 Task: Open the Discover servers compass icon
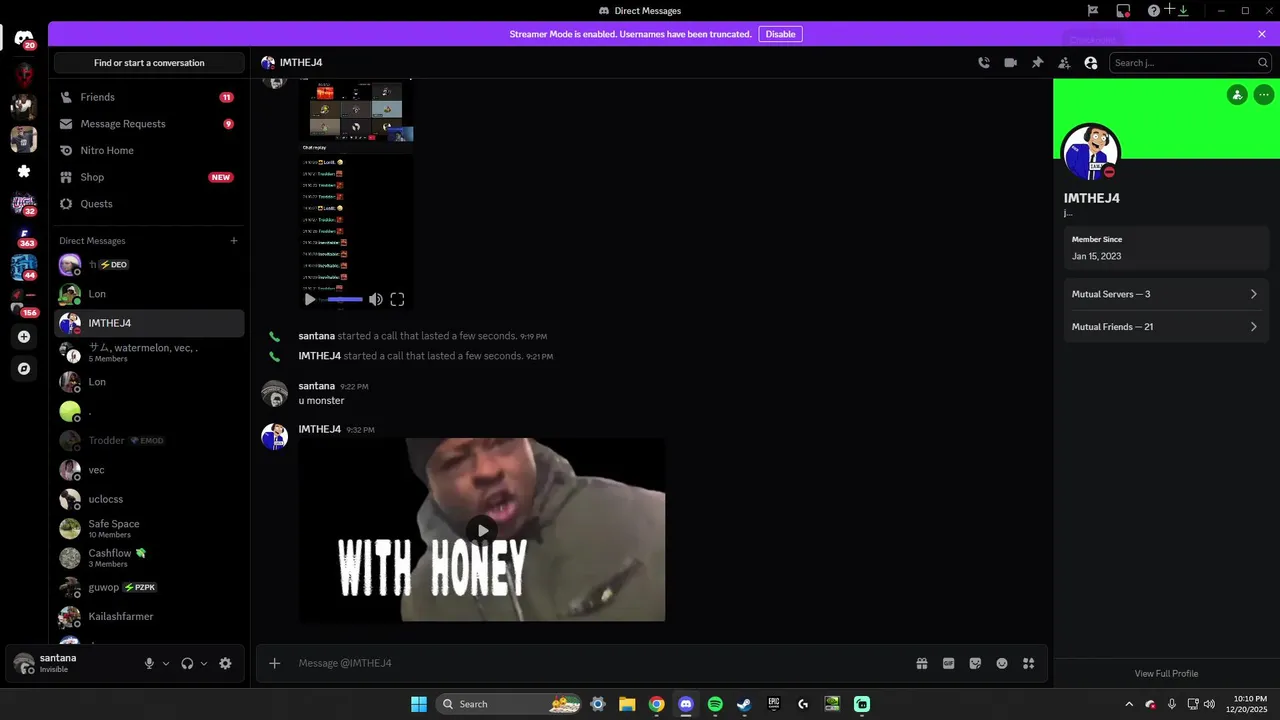(x=24, y=368)
